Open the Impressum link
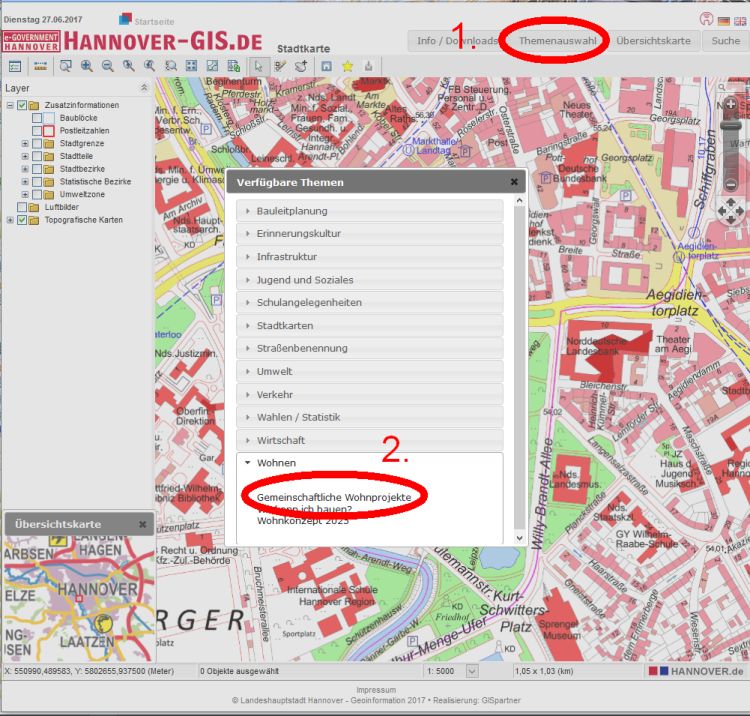The width and height of the screenshot is (750, 716). coord(376,690)
